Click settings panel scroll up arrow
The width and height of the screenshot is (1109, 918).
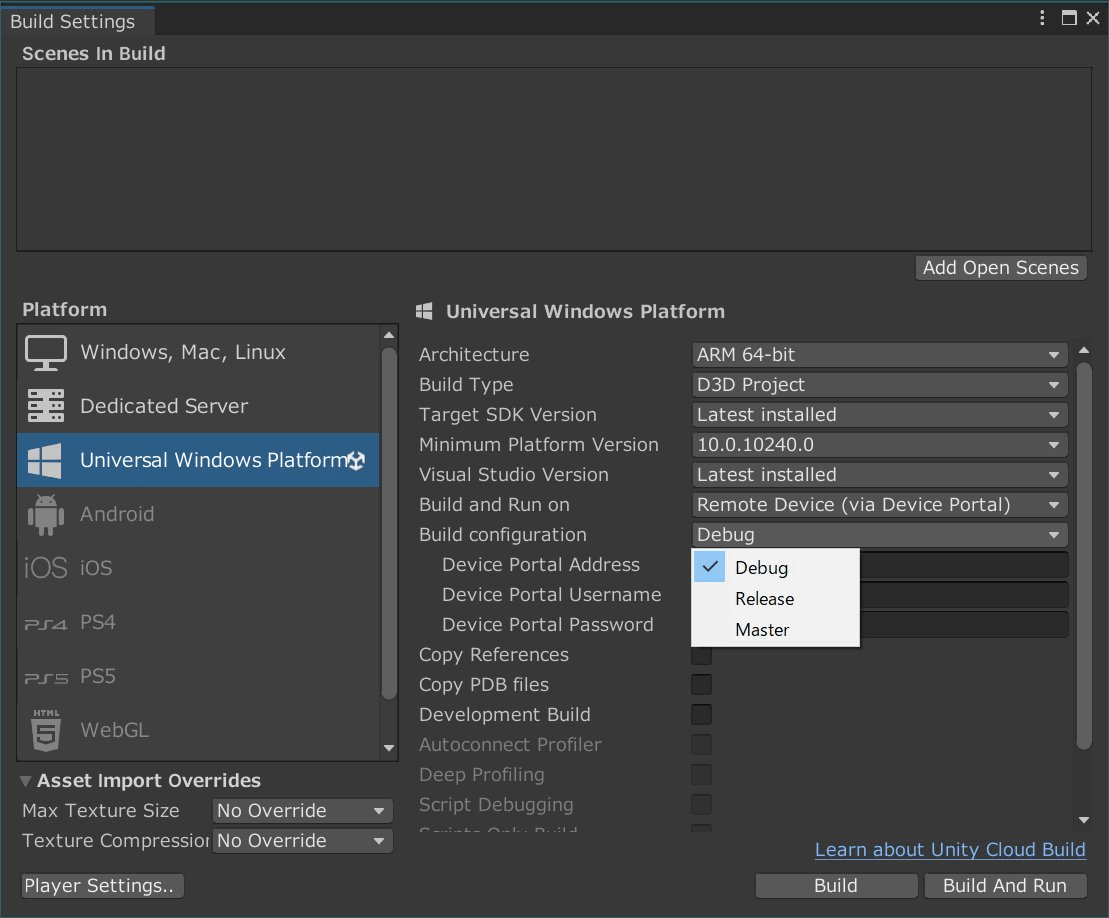(1084, 350)
